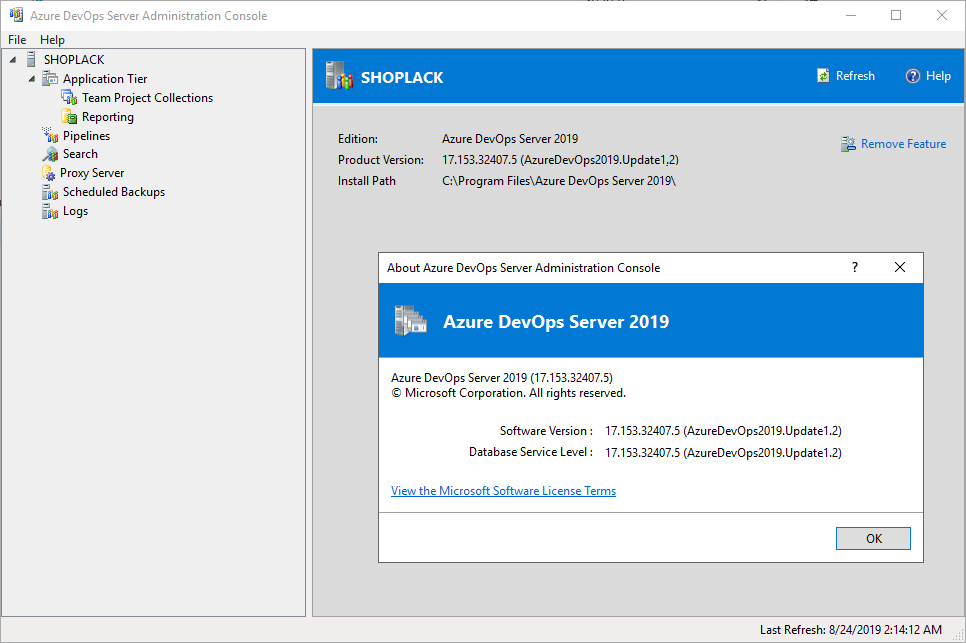Click the Pipelines icon in sidebar

pyautogui.click(x=50, y=136)
